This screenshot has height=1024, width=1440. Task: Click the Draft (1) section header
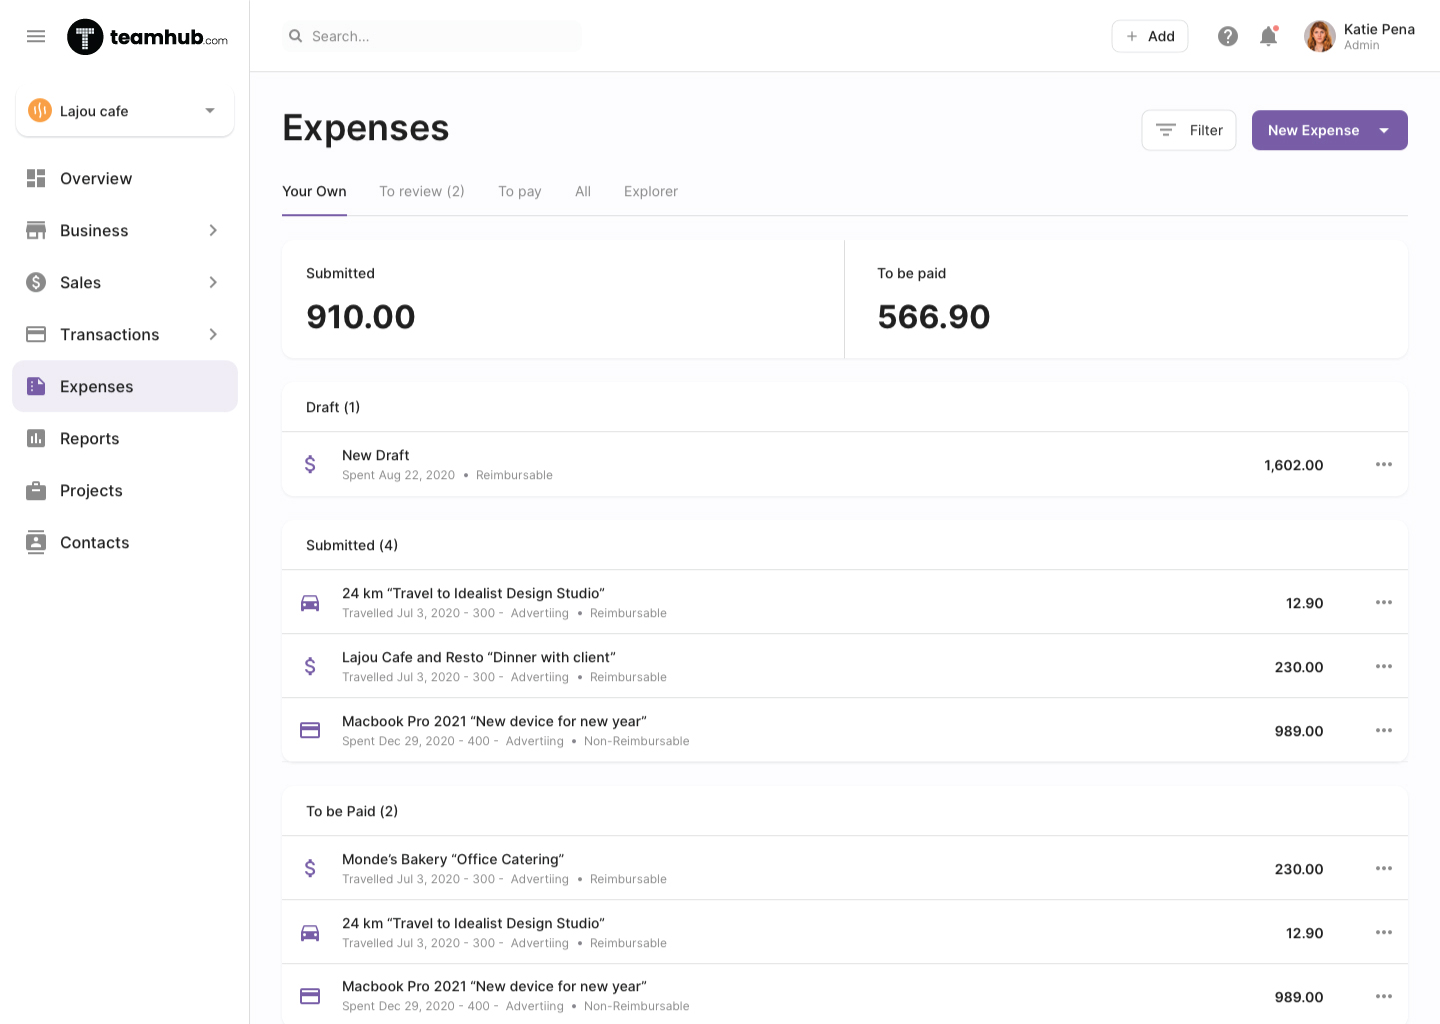333,407
